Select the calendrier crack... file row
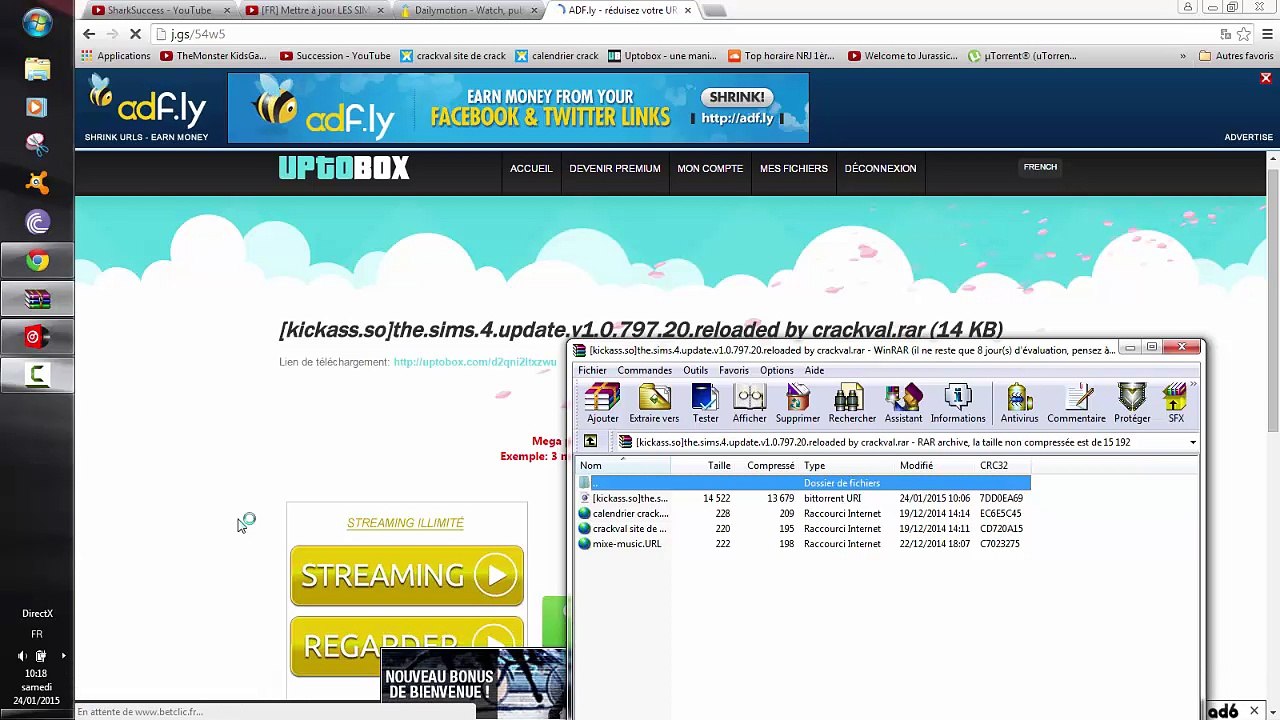Viewport: 1280px width, 720px height. tap(803, 513)
